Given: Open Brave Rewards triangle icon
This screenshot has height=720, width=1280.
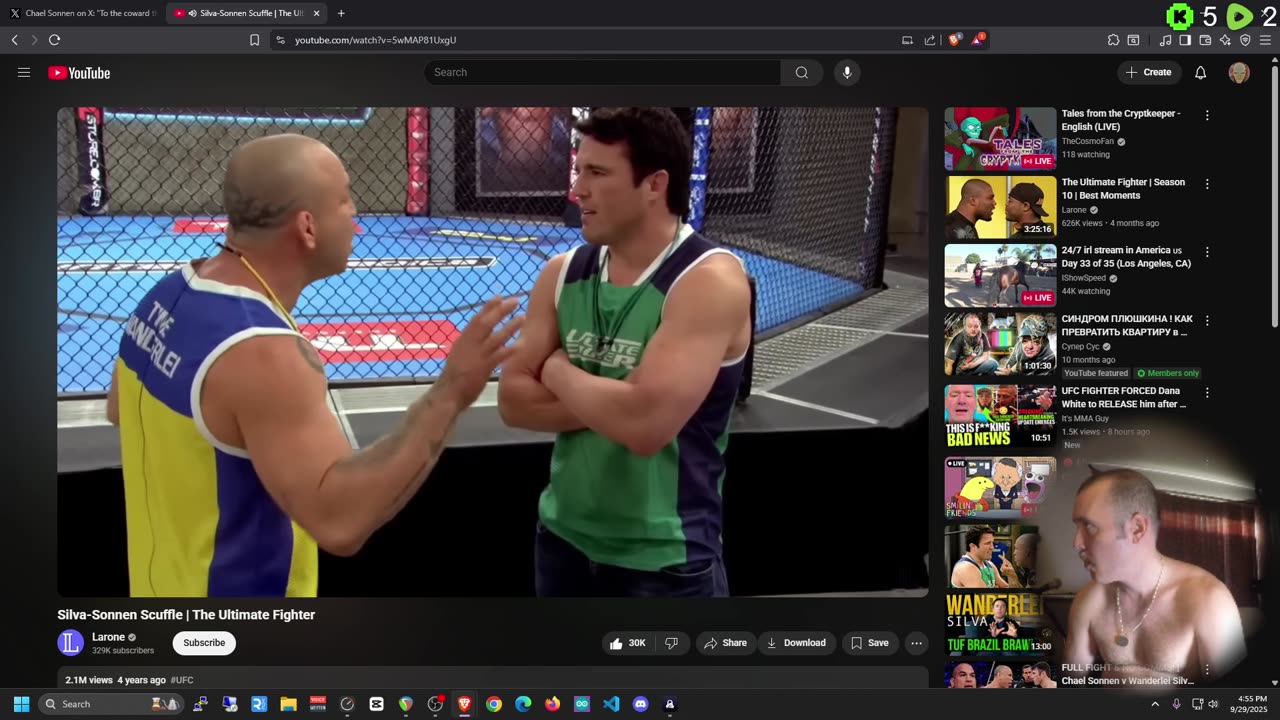Looking at the screenshot, I should (977, 40).
